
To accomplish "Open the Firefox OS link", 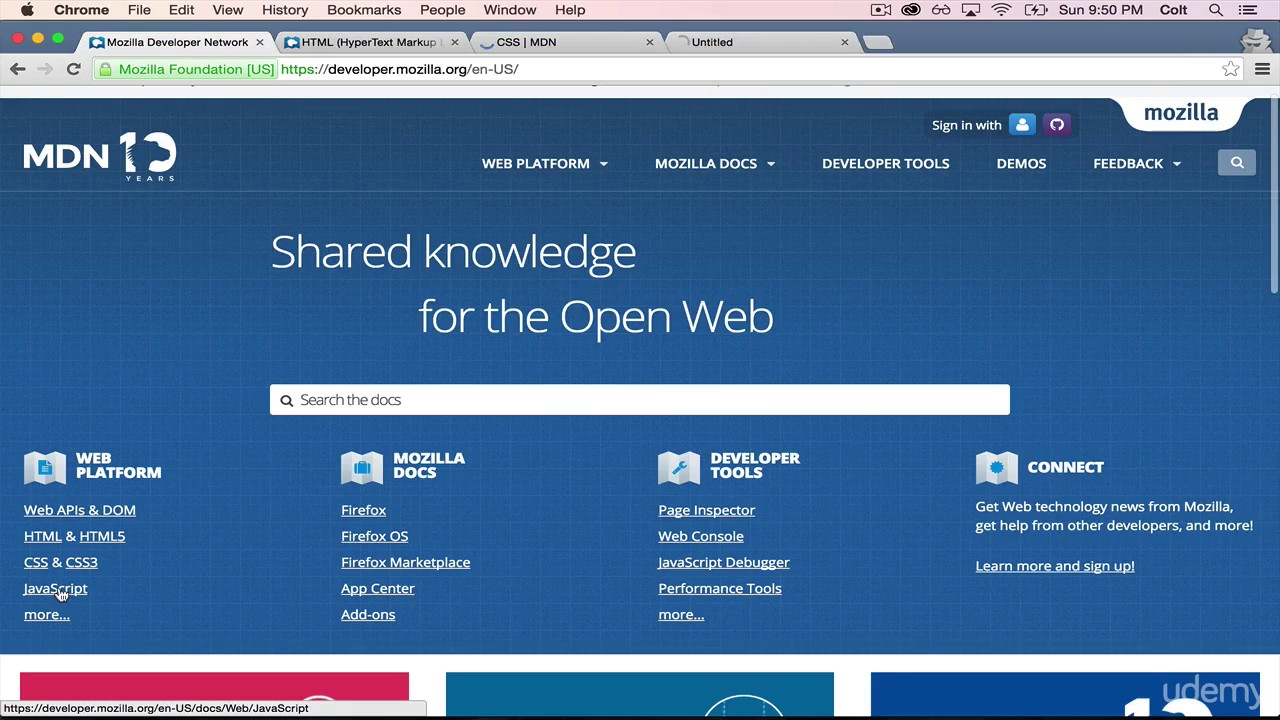I will [374, 536].
